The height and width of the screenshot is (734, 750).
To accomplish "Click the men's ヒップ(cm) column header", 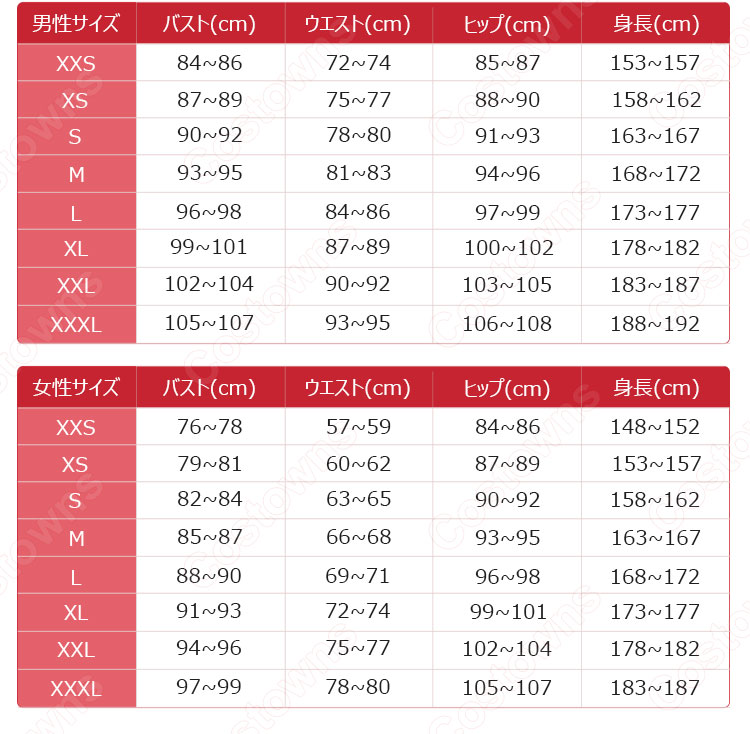I will 507,24.
